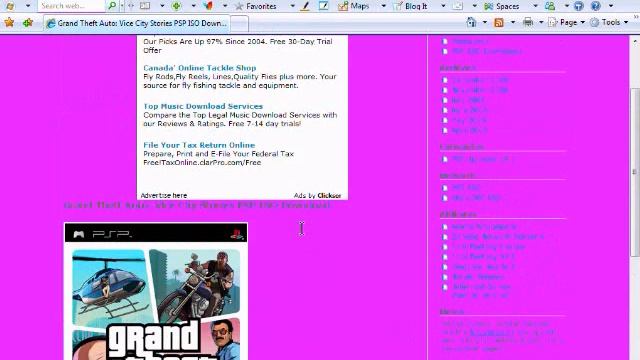Open the Spaces toolbar button
This screenshot has height=360, width=640.
pyautogui.click(x=502, y=6)
